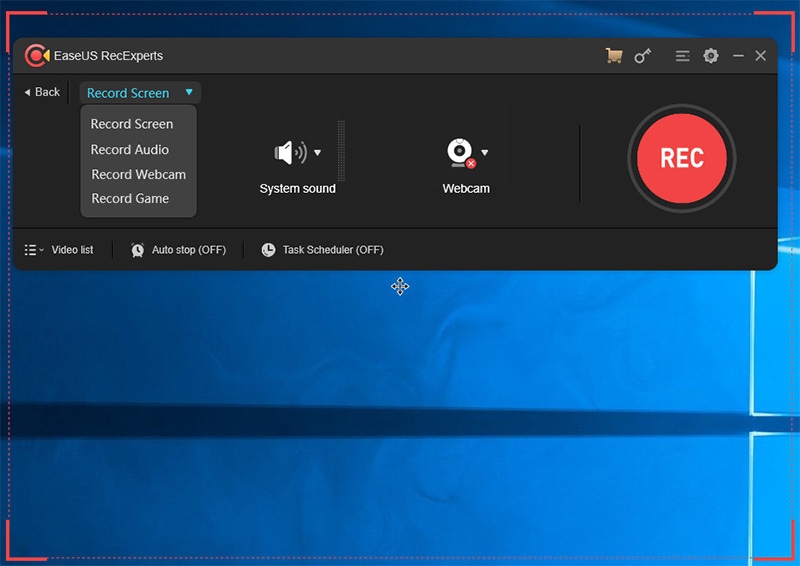Open the Video list dropdown icon

pos(34,250)
